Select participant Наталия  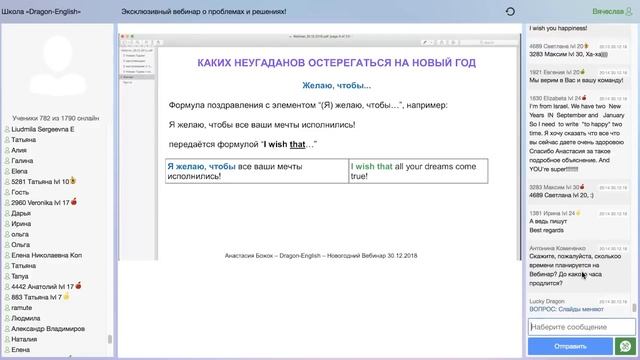24,339
